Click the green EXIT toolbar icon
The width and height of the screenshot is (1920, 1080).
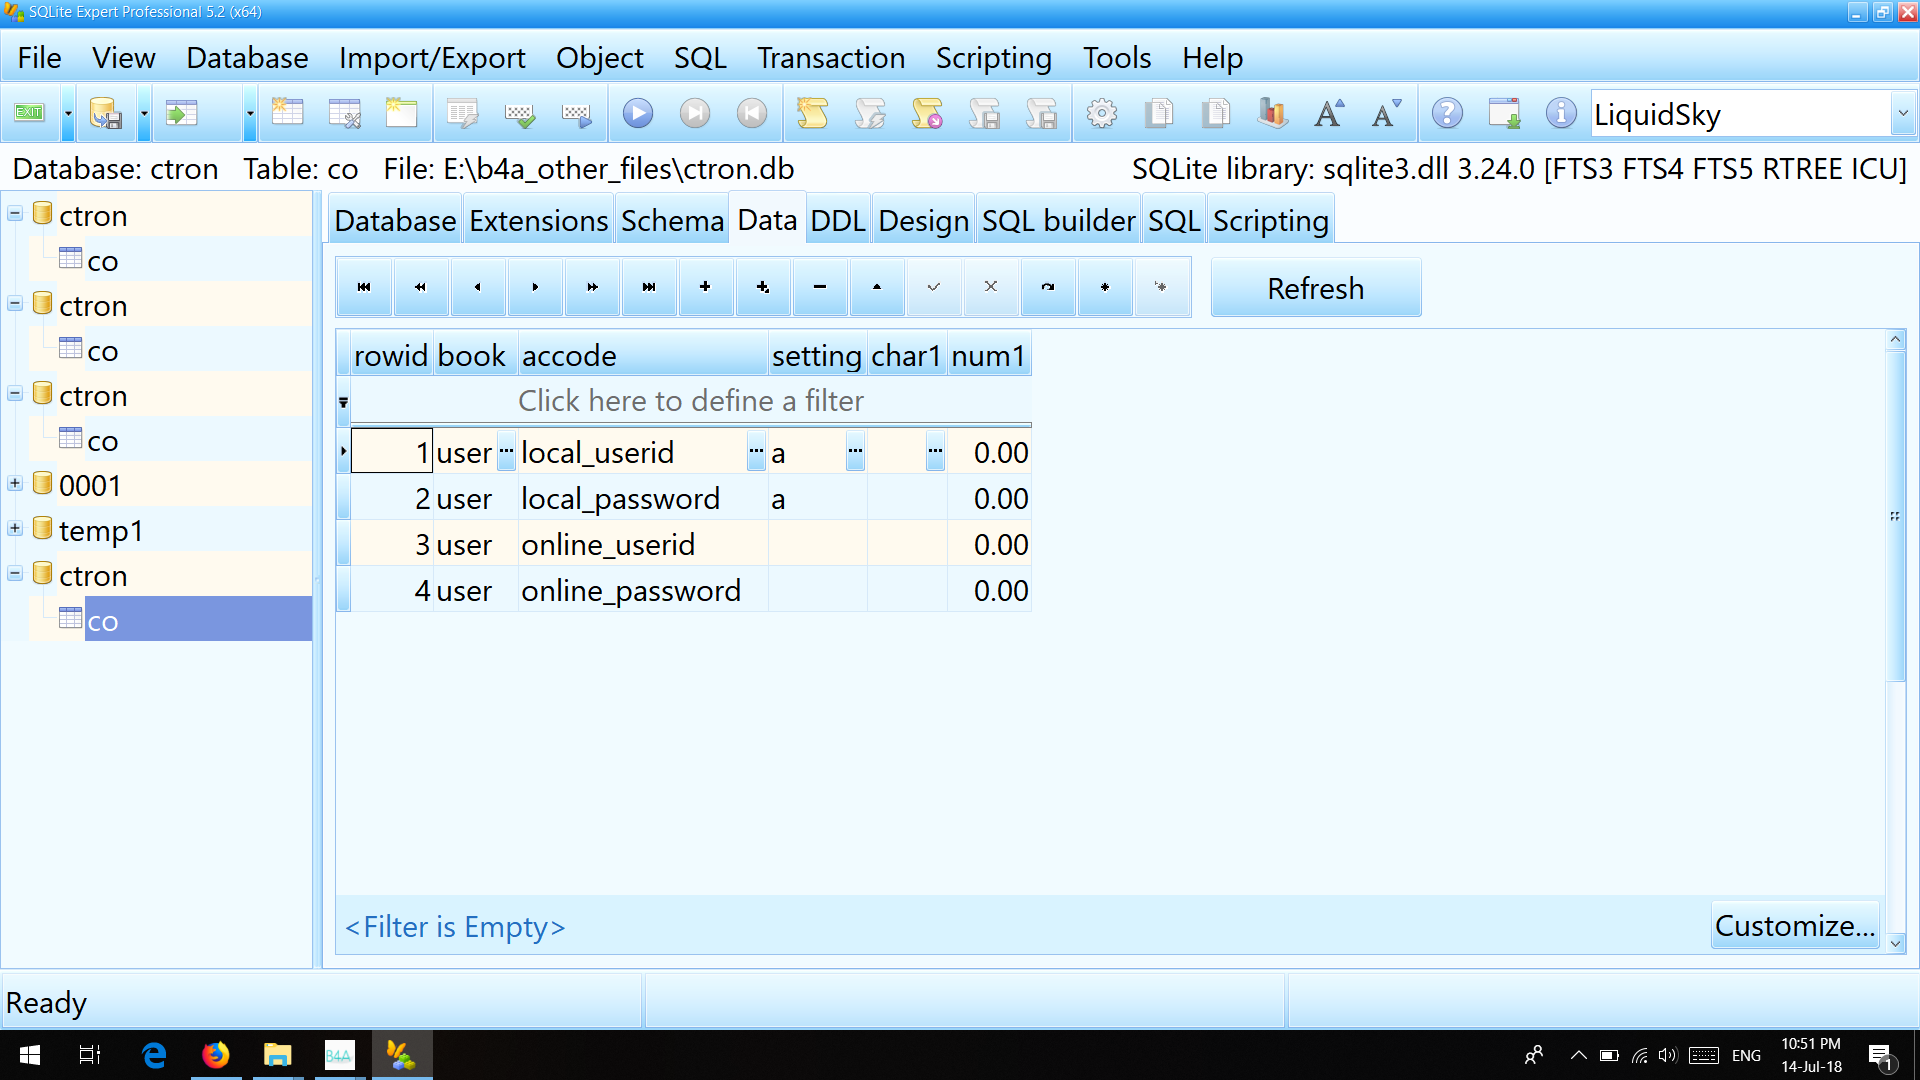tap(29, 113)
